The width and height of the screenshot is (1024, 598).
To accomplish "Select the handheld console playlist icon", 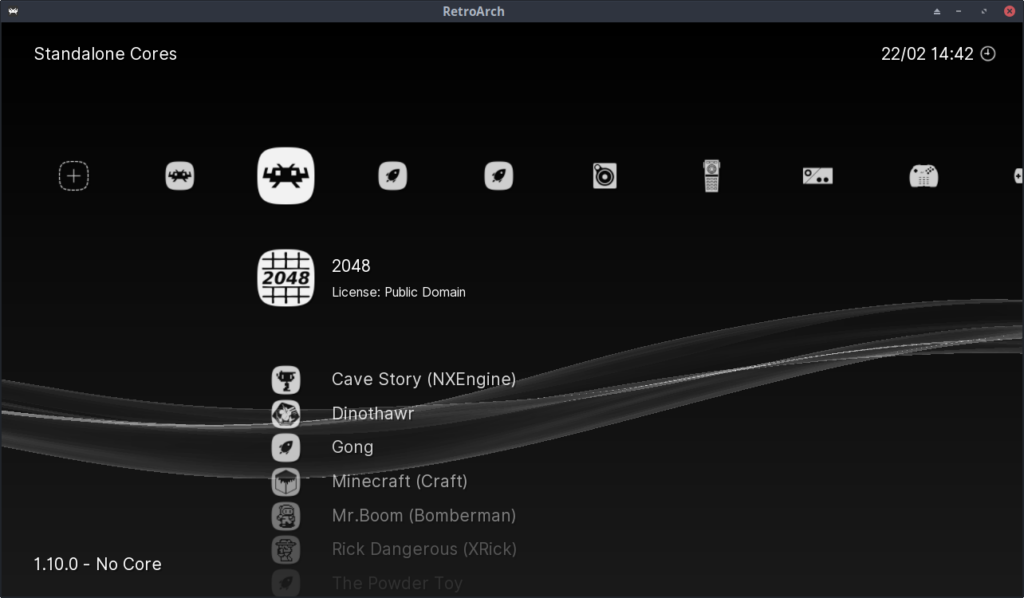I will coord(711,175).
